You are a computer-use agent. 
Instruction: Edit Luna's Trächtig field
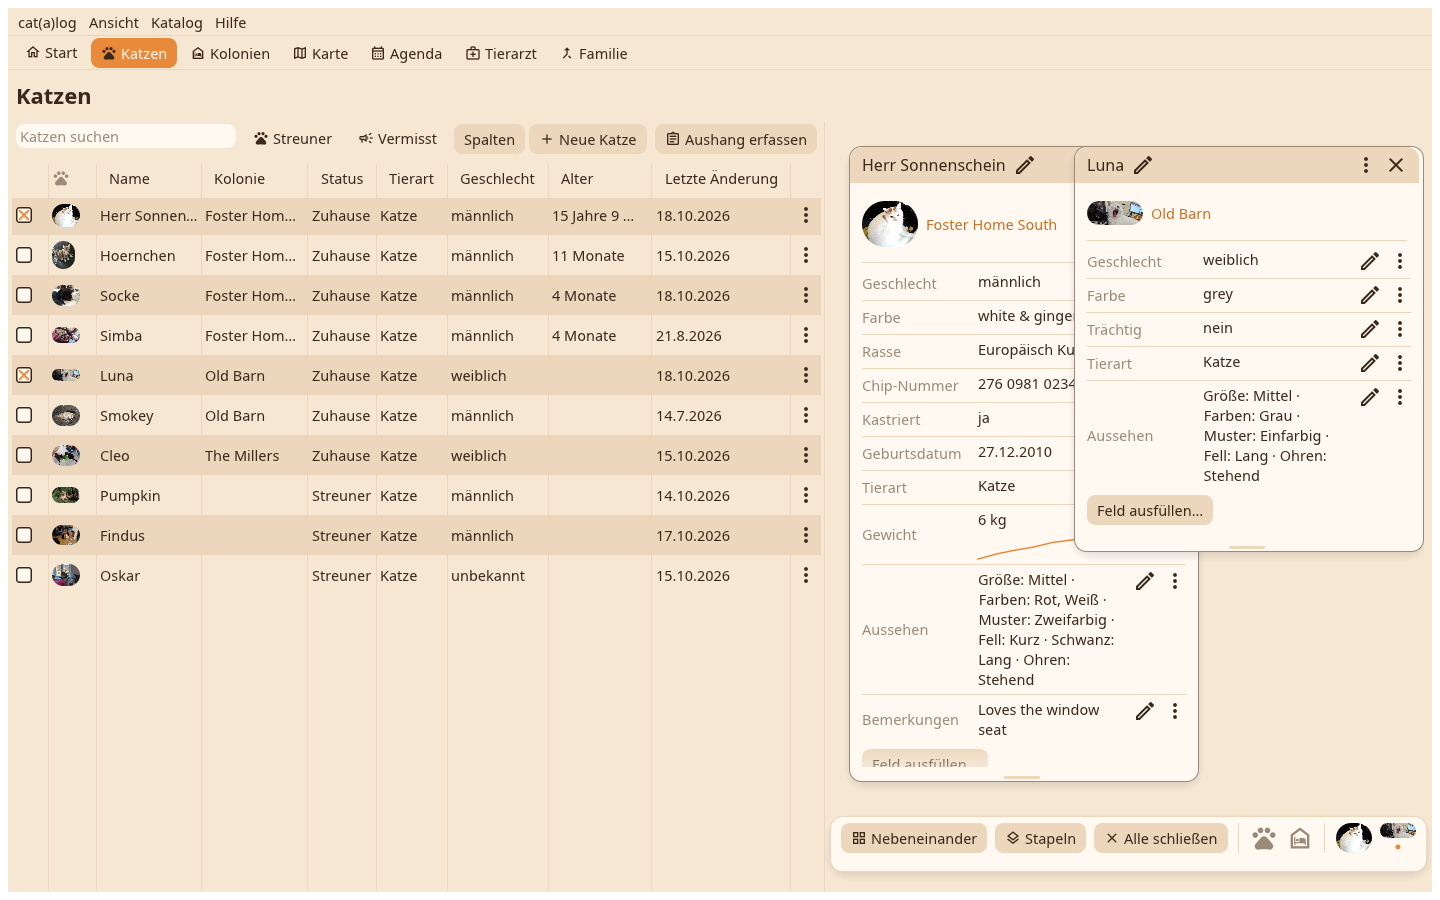click(x=1370, y=329)
